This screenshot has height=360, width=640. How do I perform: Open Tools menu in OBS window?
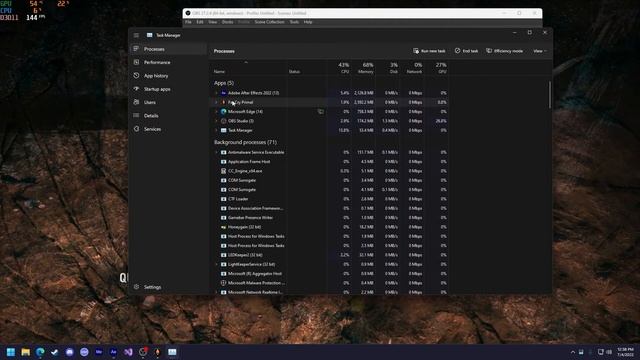[x=294, y=22]
